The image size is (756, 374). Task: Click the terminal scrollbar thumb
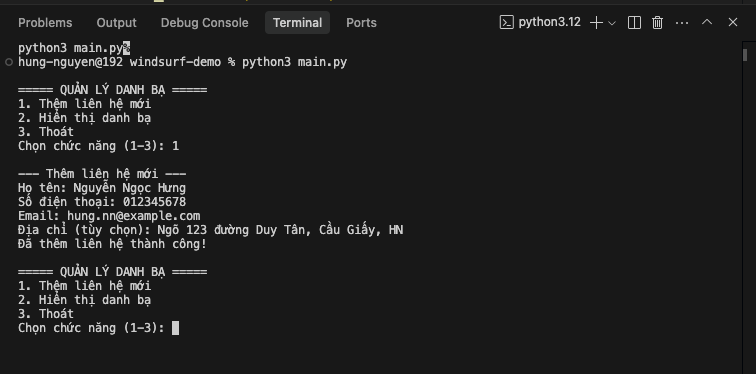click(745, 55)
